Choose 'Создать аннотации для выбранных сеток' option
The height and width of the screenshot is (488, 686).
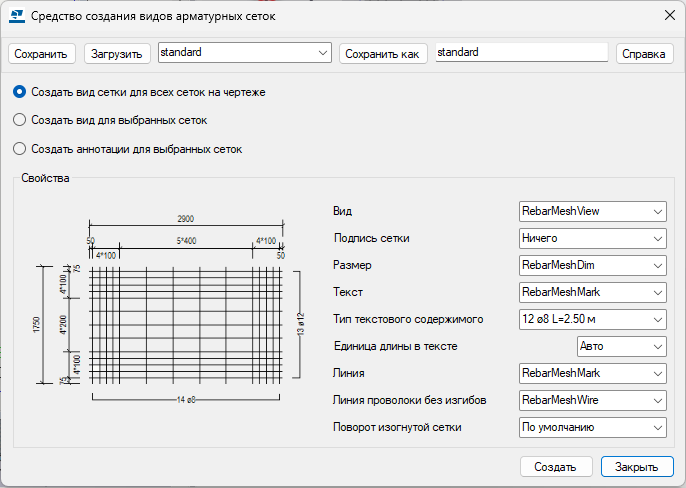[19, 149]
